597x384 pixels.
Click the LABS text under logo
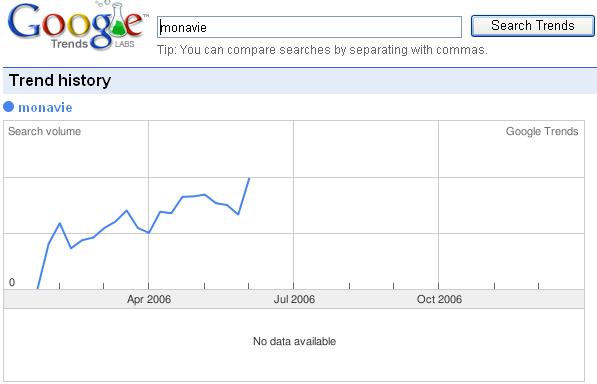[125, 44]
